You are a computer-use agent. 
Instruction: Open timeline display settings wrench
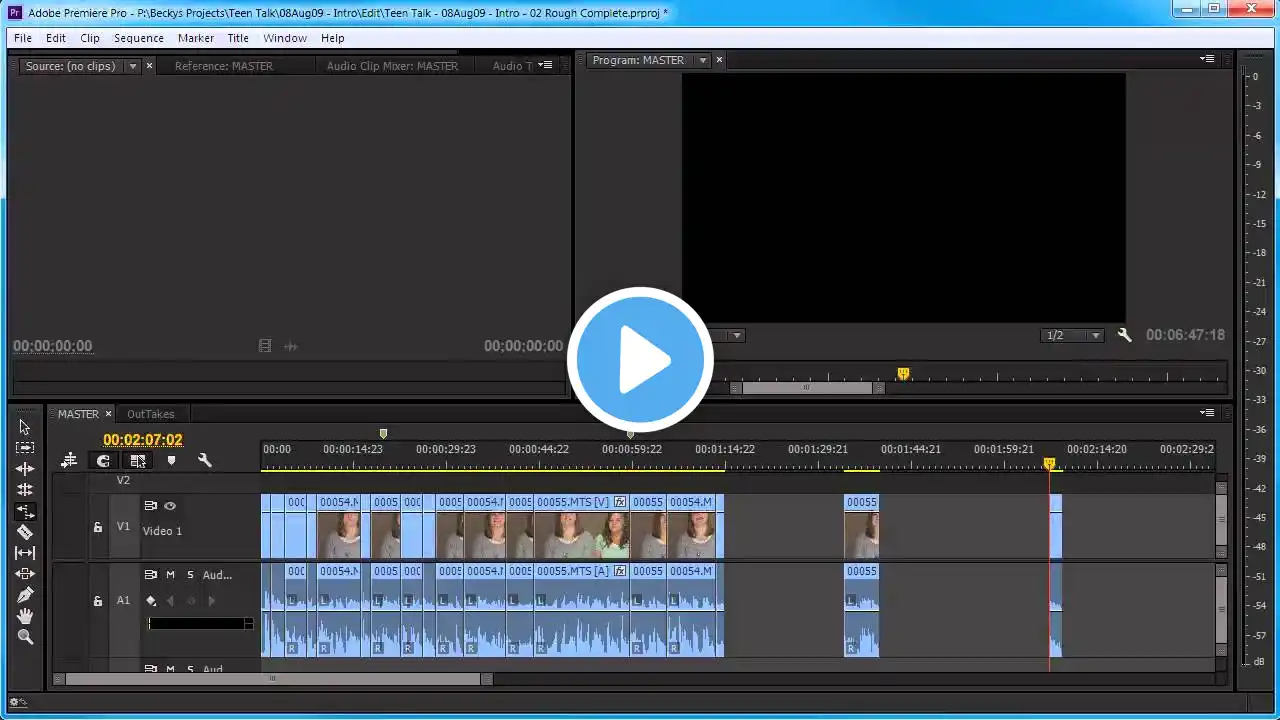pyautogui.click(x=205, y=461)
